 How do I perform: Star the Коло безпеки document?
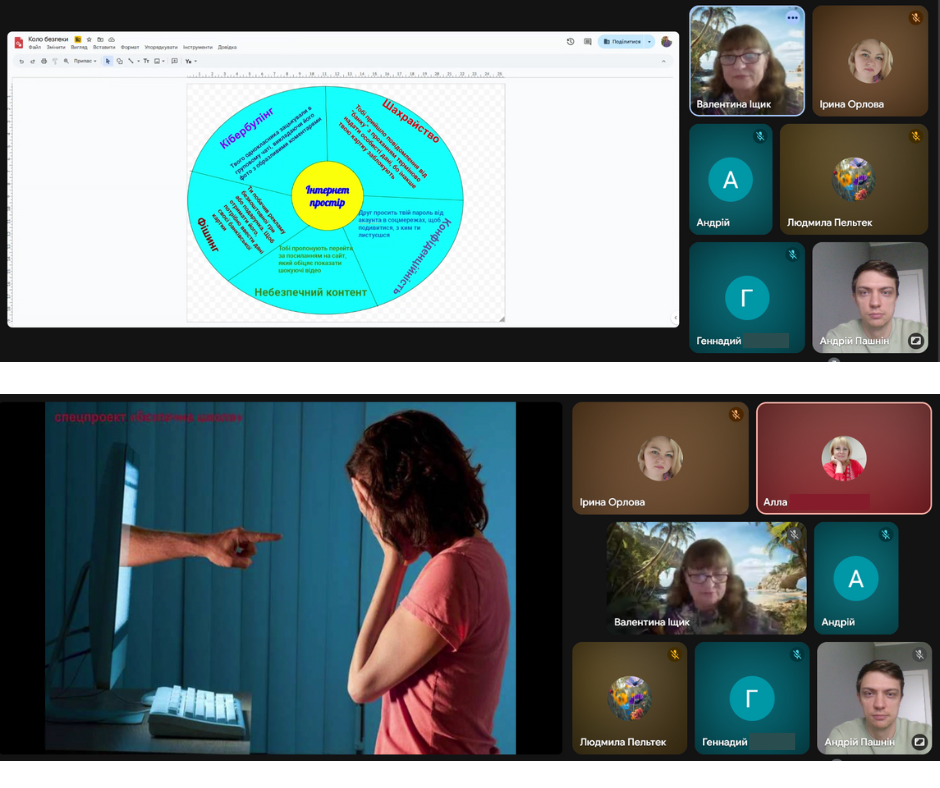(x=89, y=38)
